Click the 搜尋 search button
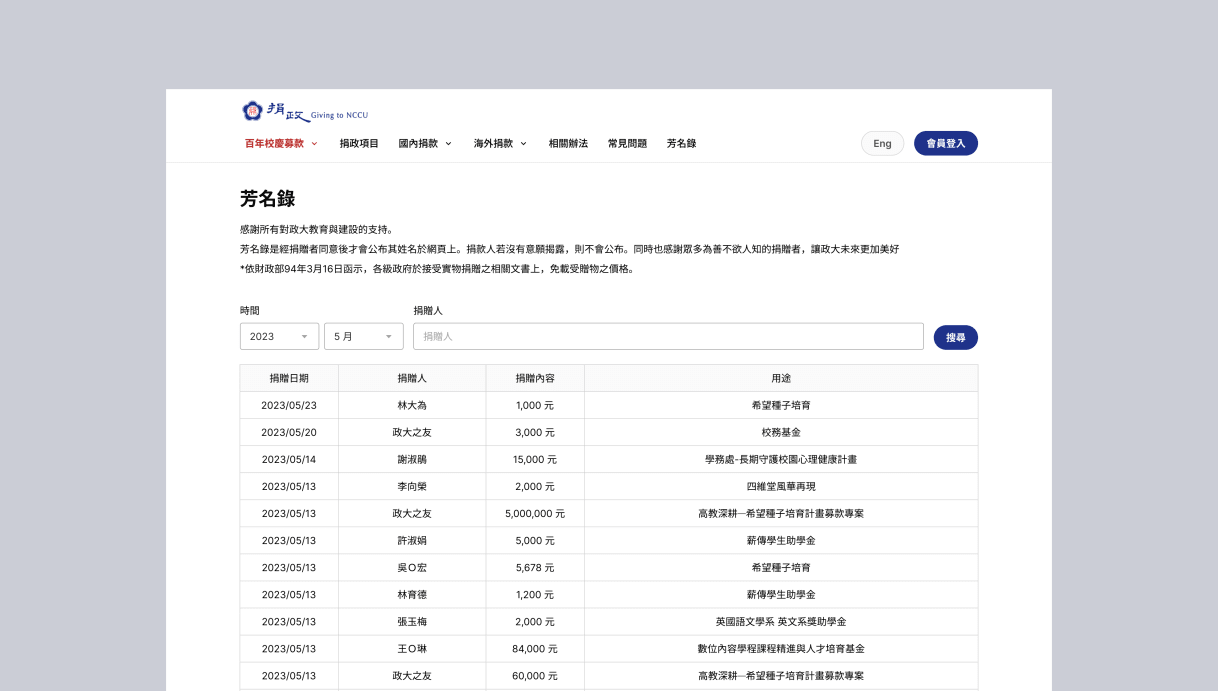Viewport: 1218px width, 691px height. tap(956, 337)
